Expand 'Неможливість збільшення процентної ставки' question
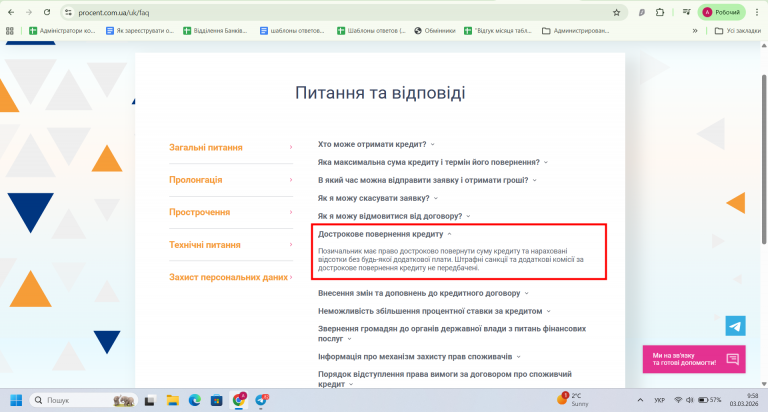 pyautogui.click(x=434, y=311)
